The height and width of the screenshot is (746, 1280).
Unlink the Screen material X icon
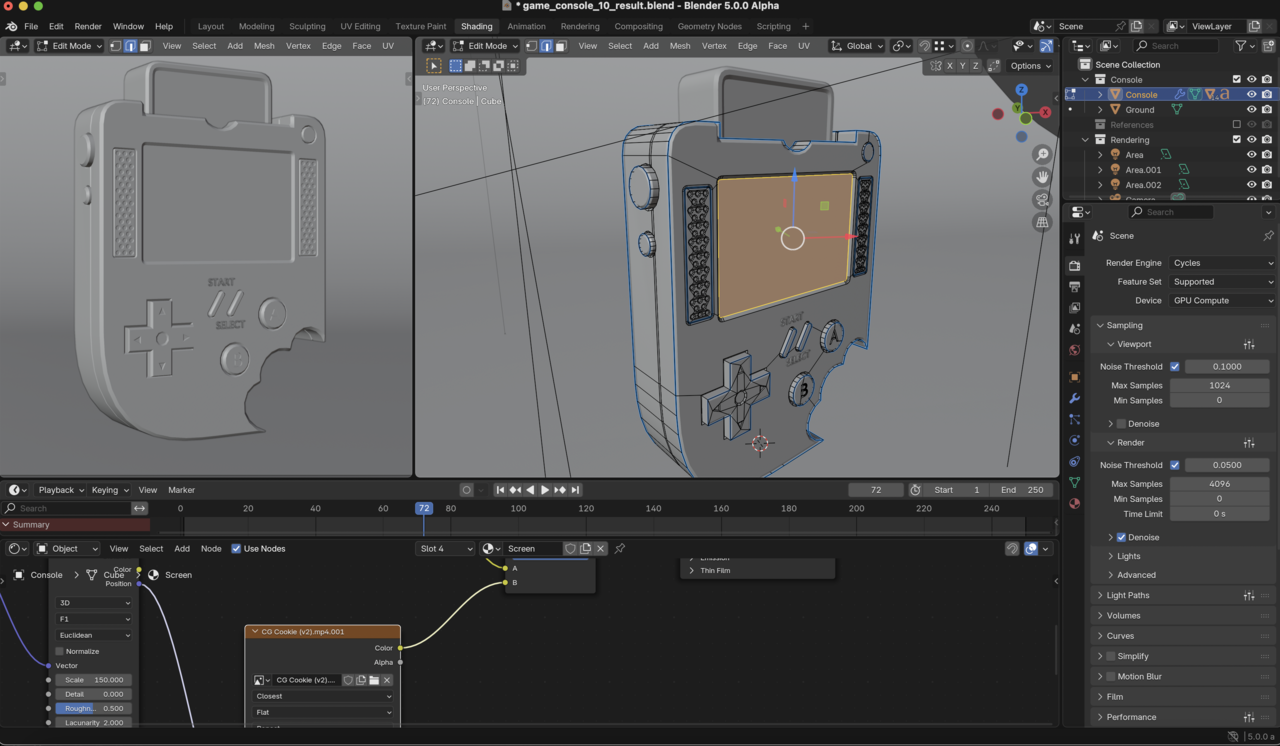point(600,548)
